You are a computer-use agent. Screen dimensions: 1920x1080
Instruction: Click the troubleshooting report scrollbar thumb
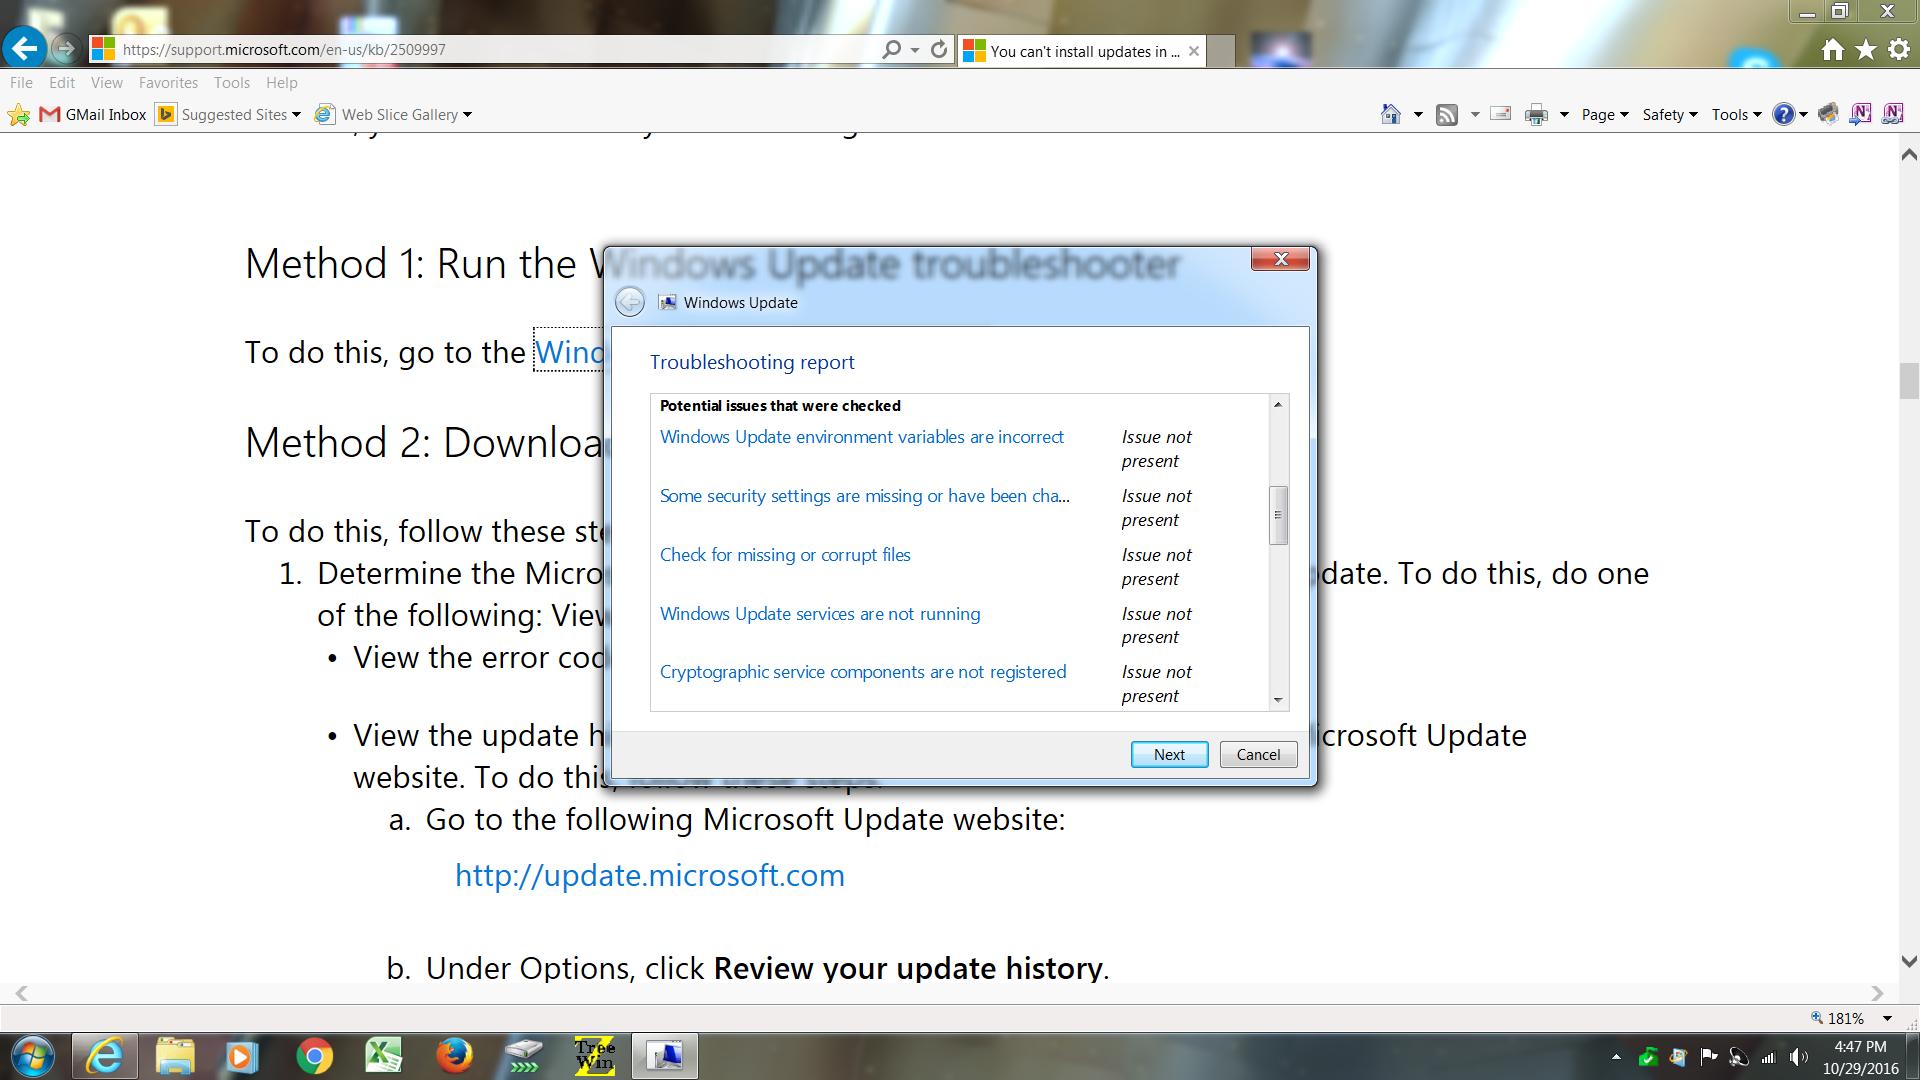click(x=1277, y=515)
